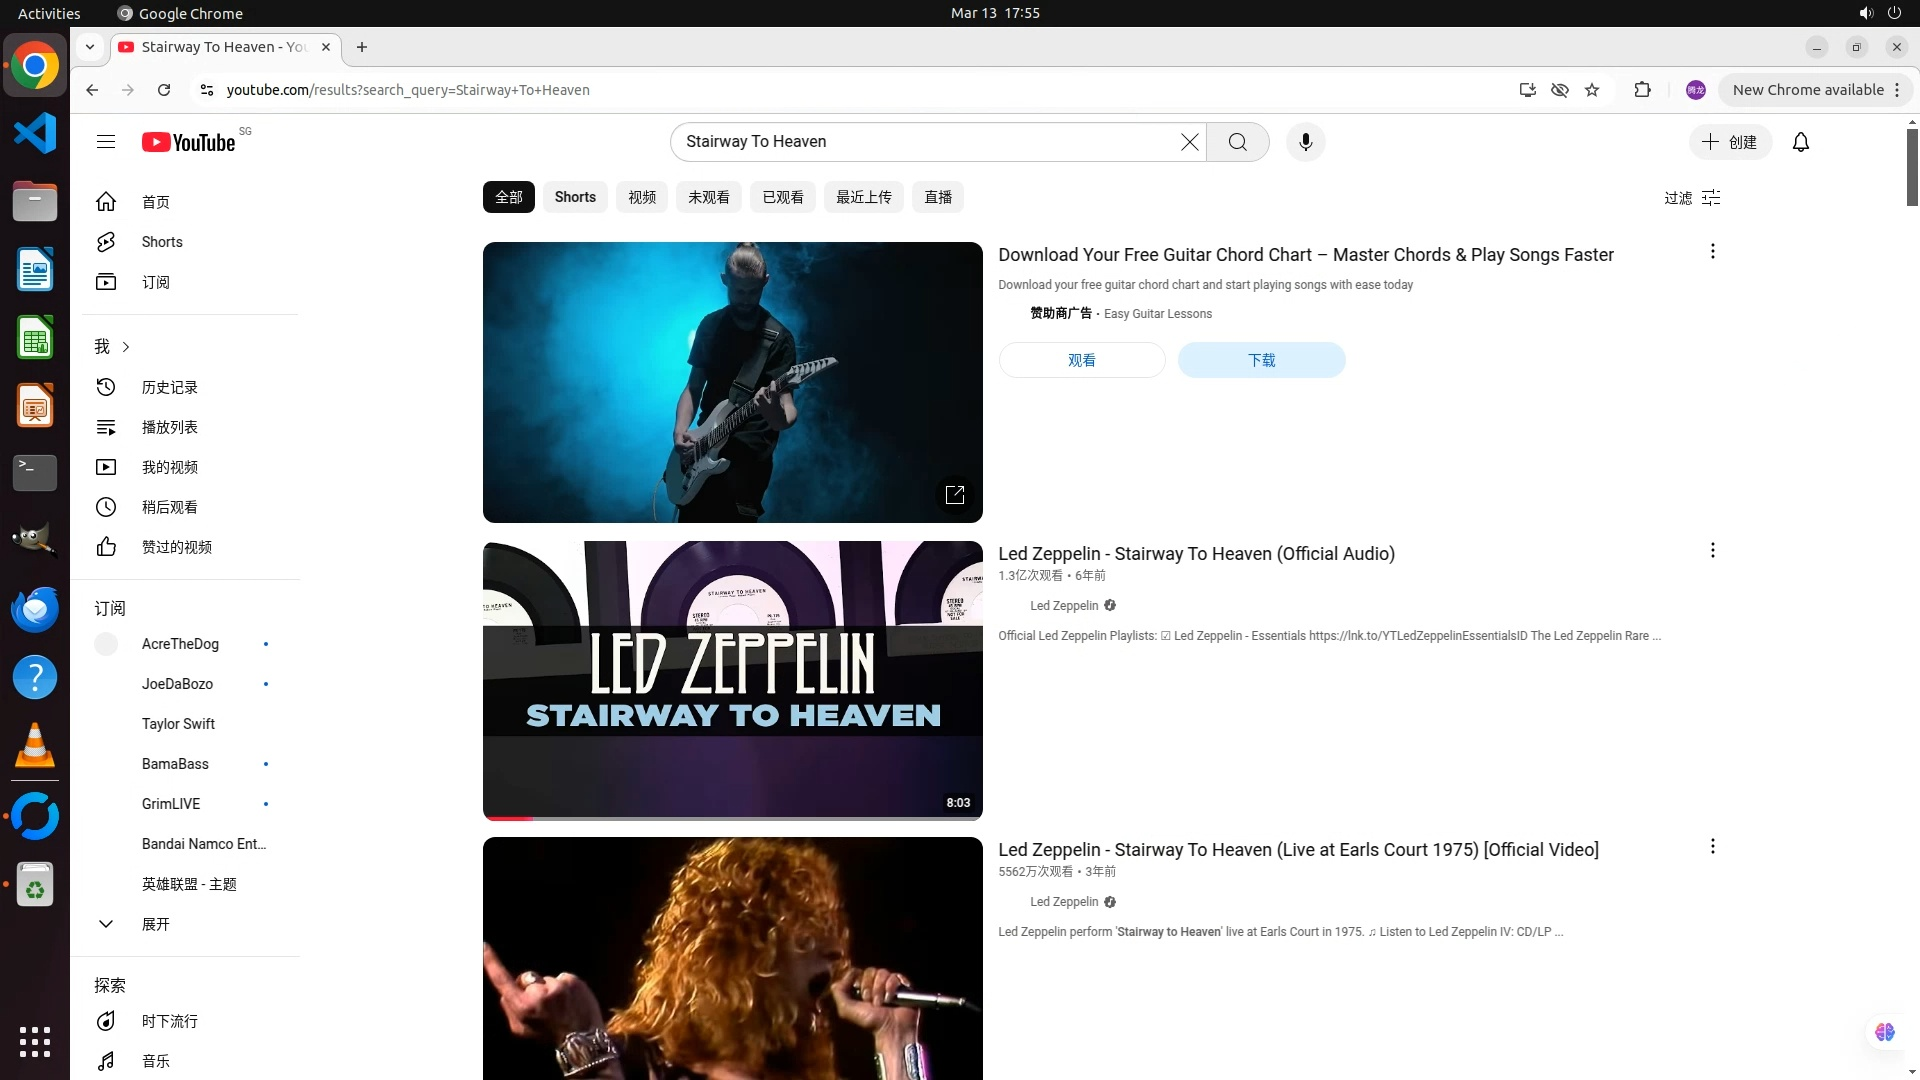
Task: Open the search filters (过滤) panel
Action: (1692, 198)
